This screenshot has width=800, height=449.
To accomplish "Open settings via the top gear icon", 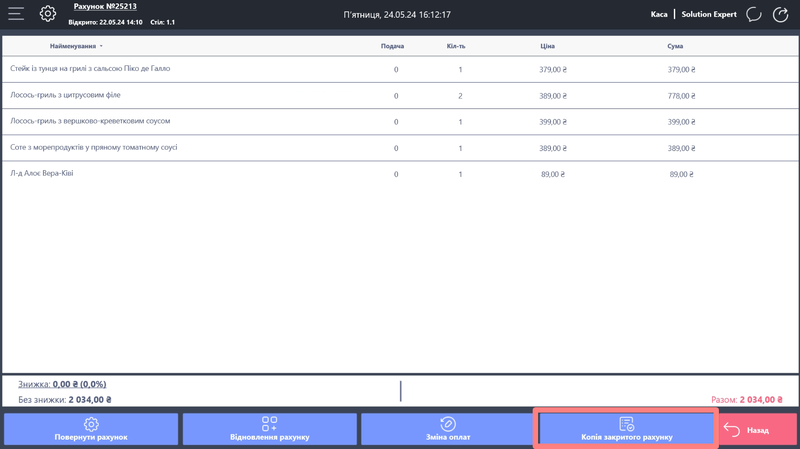I will pos(48,14).
